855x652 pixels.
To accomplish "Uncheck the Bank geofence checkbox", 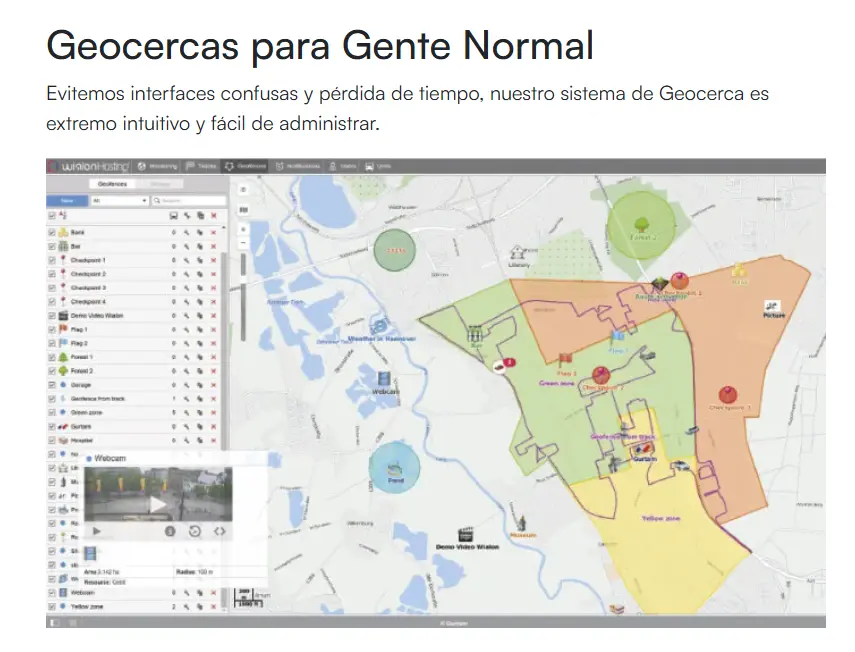I will tap(52, 232).
